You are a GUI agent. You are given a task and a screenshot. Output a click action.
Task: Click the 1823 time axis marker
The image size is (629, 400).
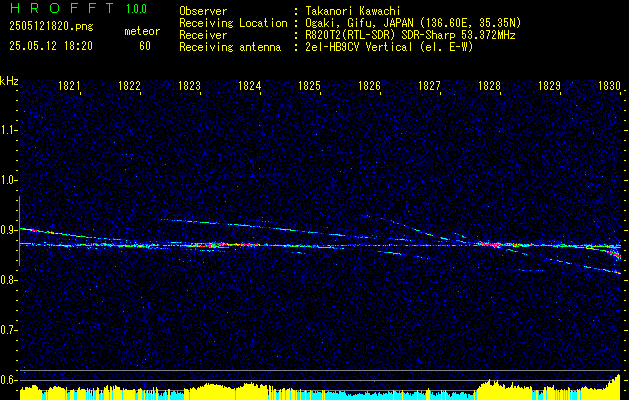(190, 86)
